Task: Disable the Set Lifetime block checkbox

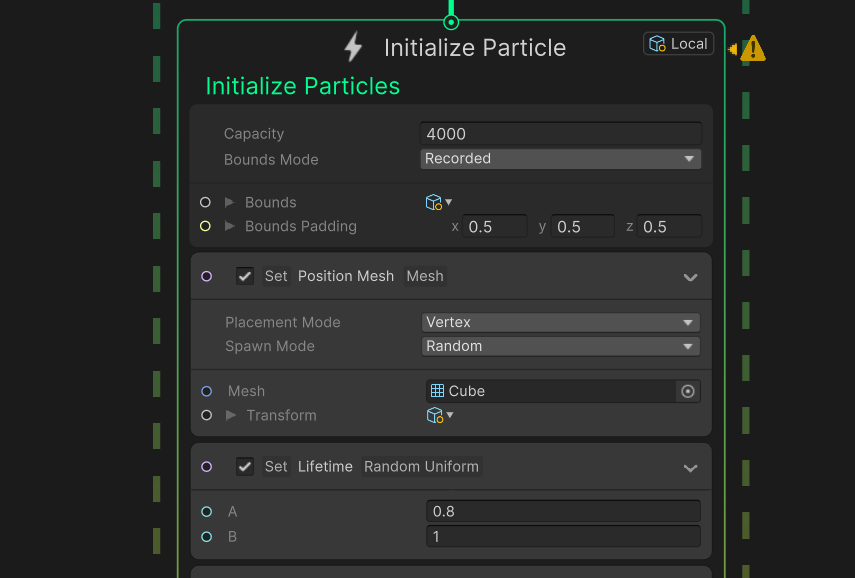Action: 245,467
